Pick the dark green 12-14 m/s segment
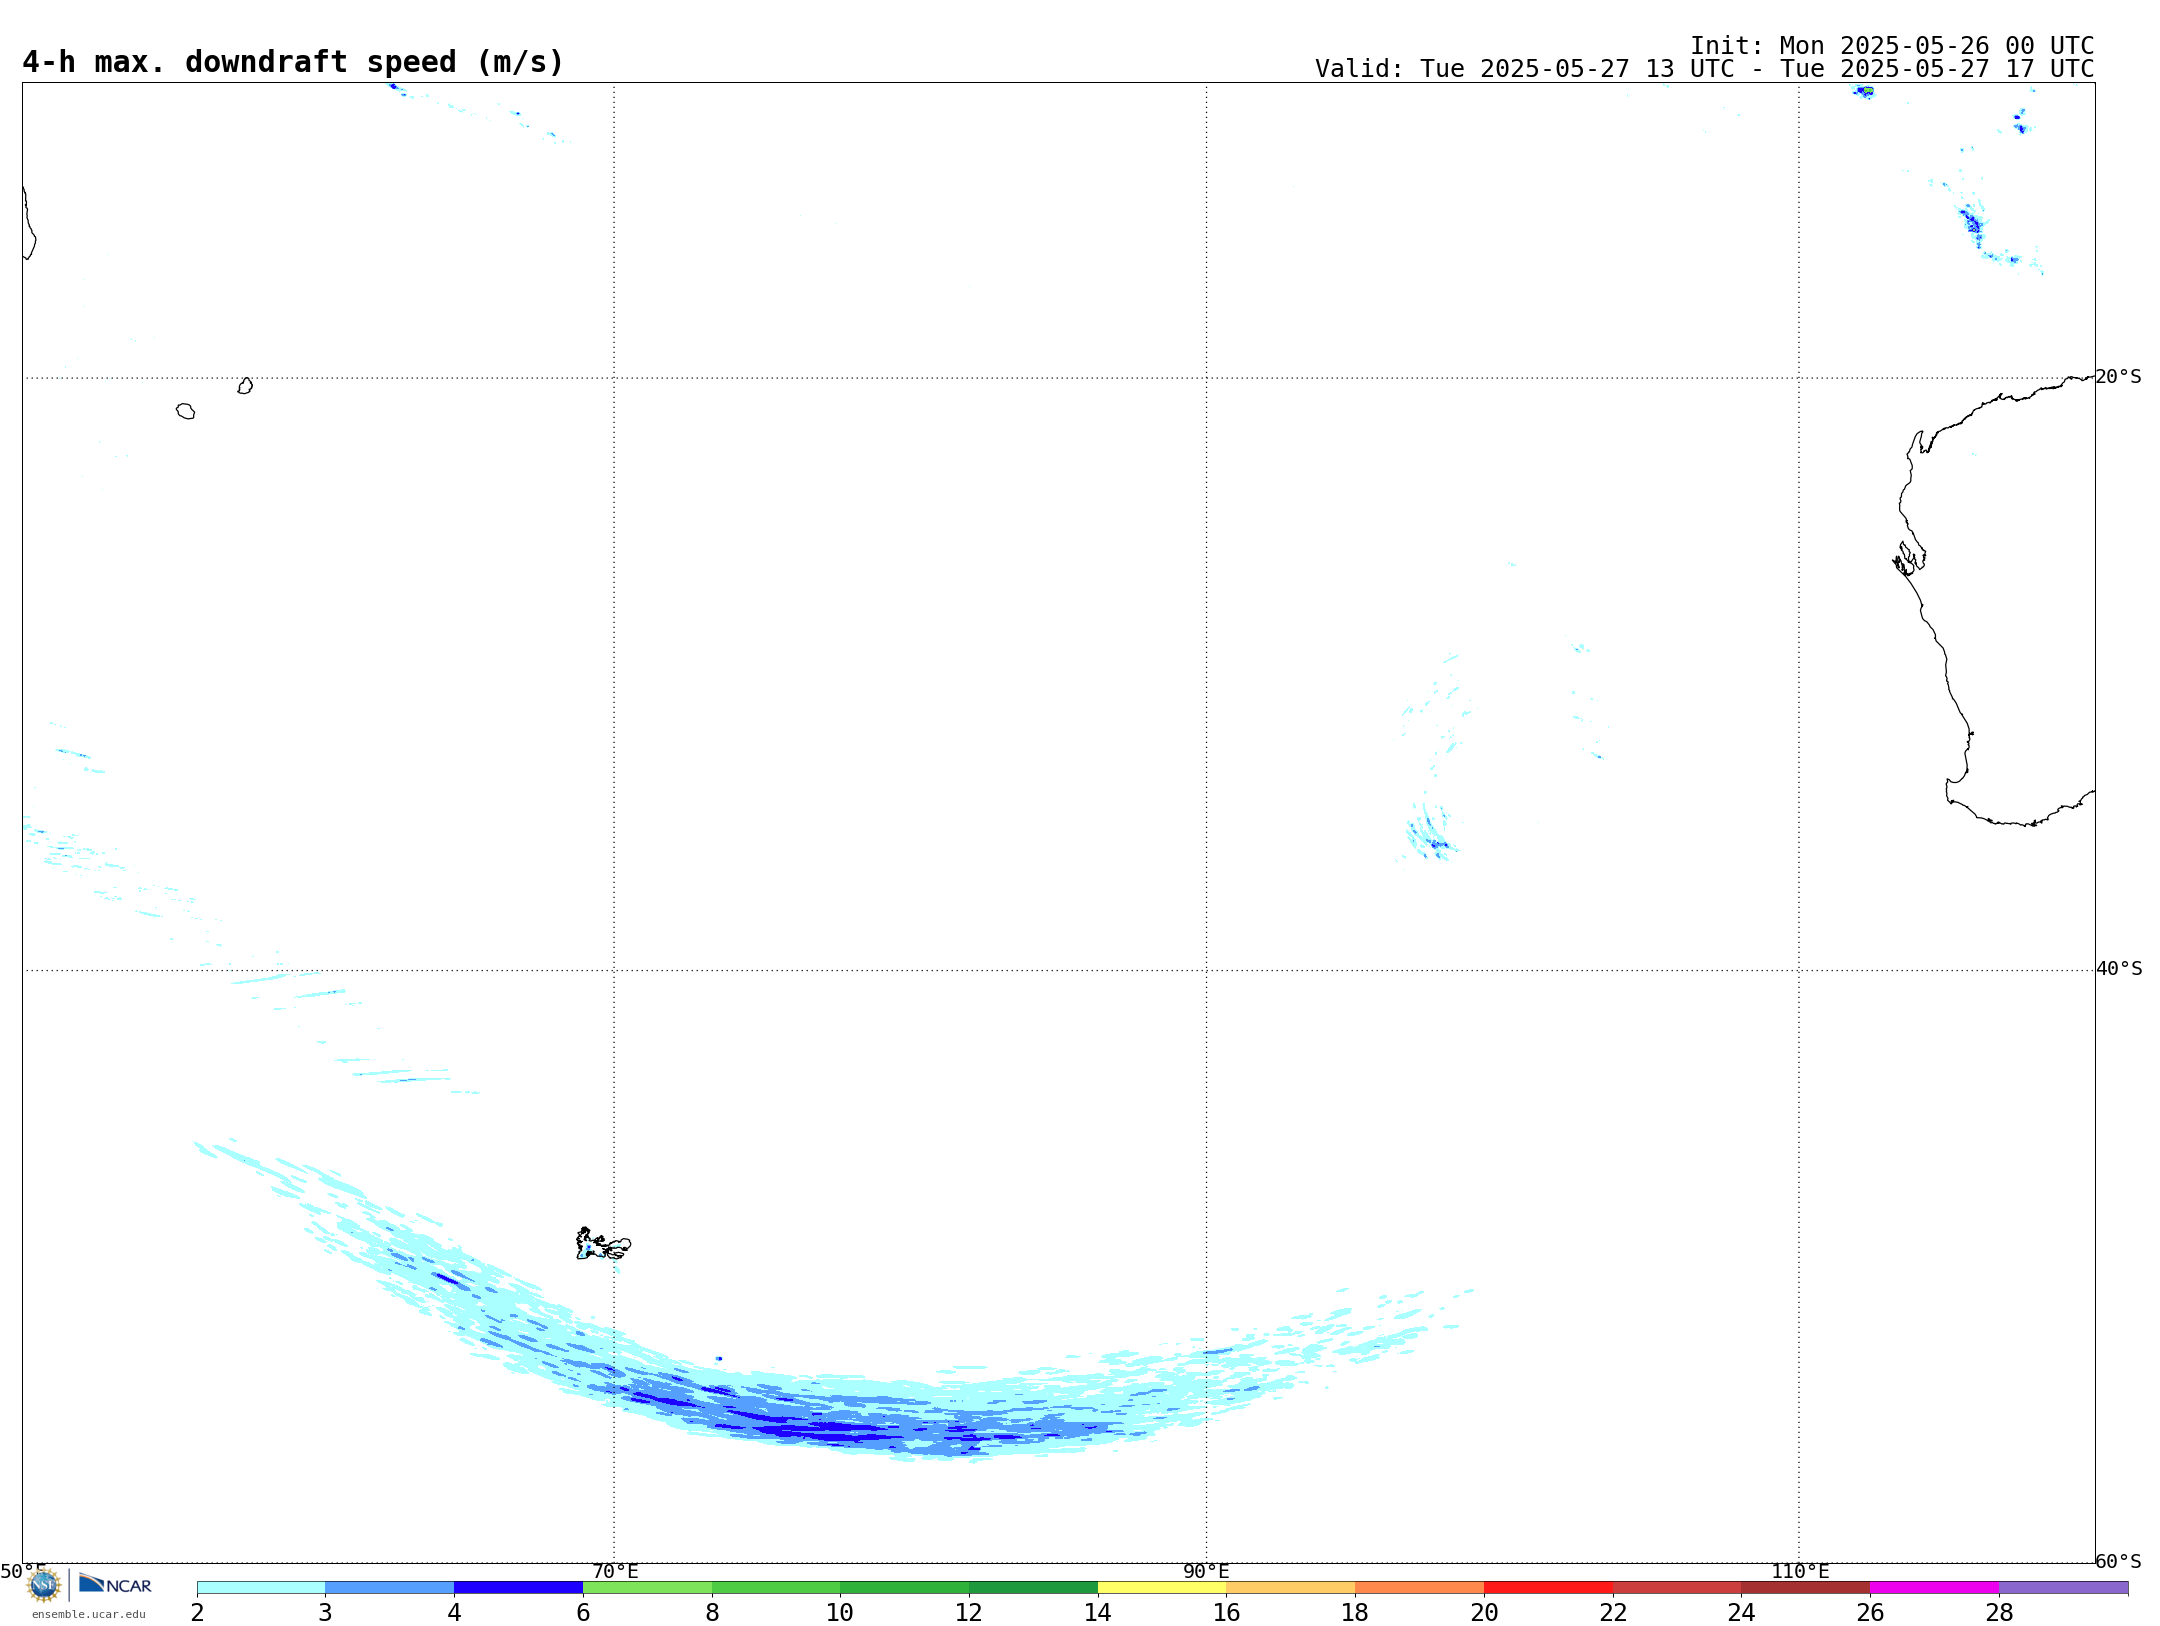This screenshot has height=1626, width=2160. point(1034,1588)
